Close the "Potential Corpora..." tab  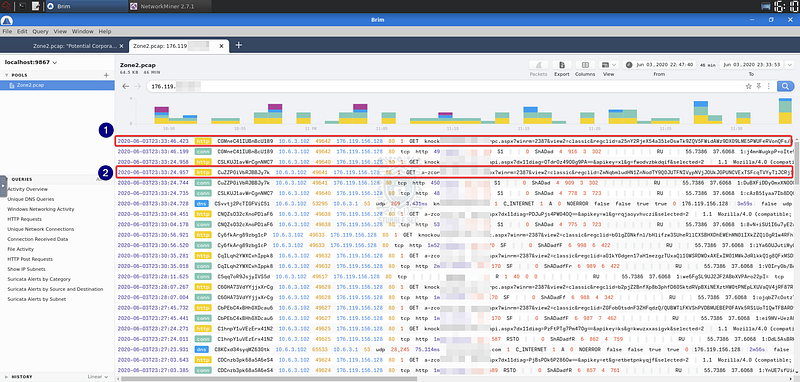click(x=121, y=45)
